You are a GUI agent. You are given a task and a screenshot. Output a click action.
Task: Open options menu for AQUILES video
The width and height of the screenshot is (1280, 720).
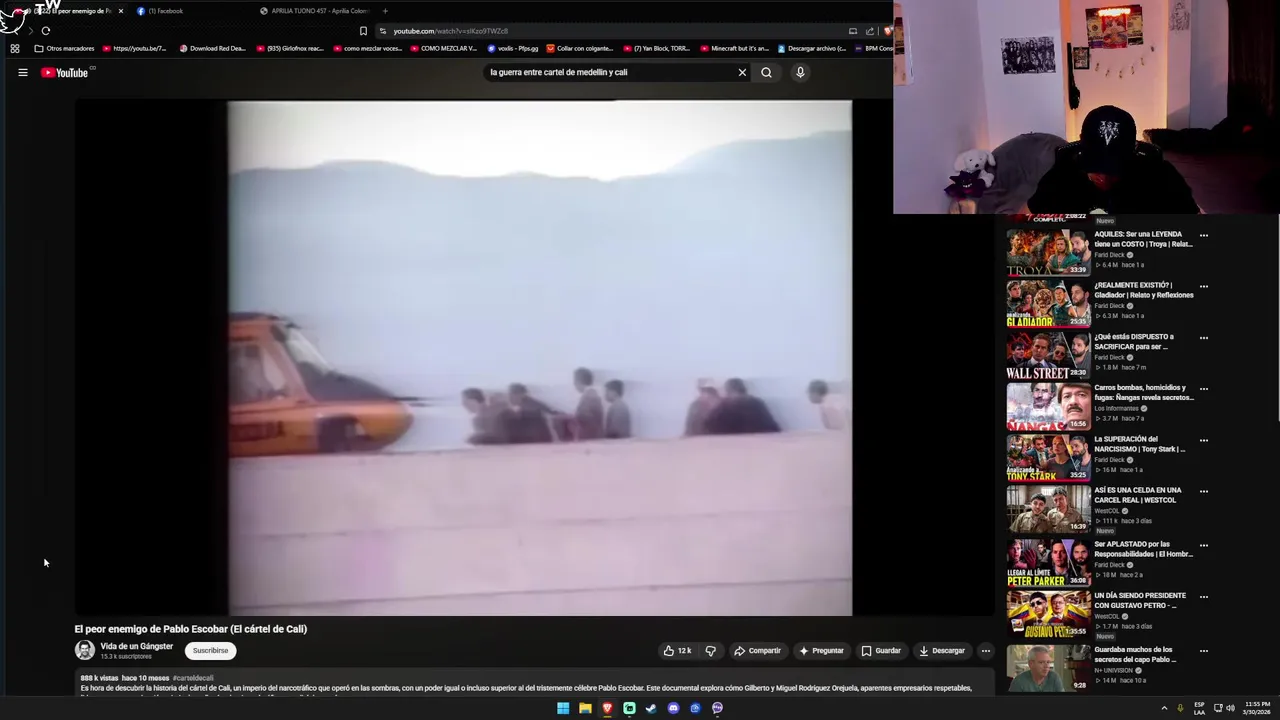(1204, 236)
